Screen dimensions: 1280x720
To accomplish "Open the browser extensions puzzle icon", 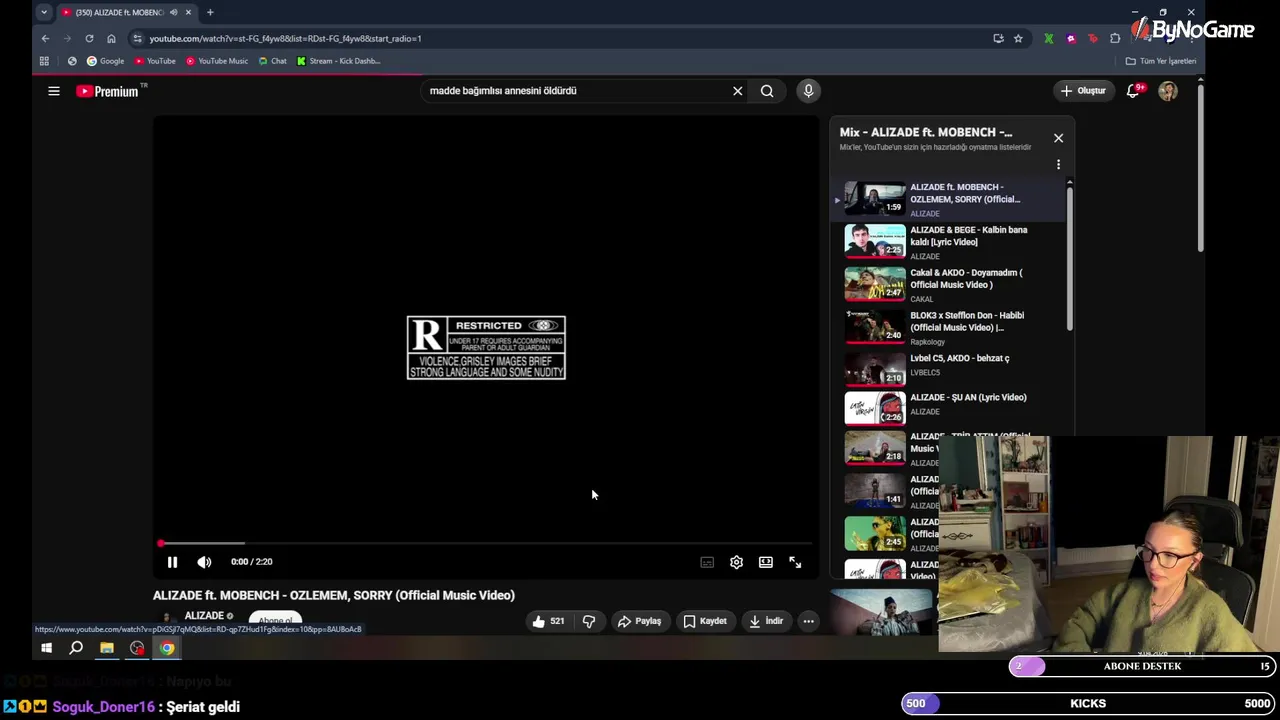I will [x=1115, y=38].
